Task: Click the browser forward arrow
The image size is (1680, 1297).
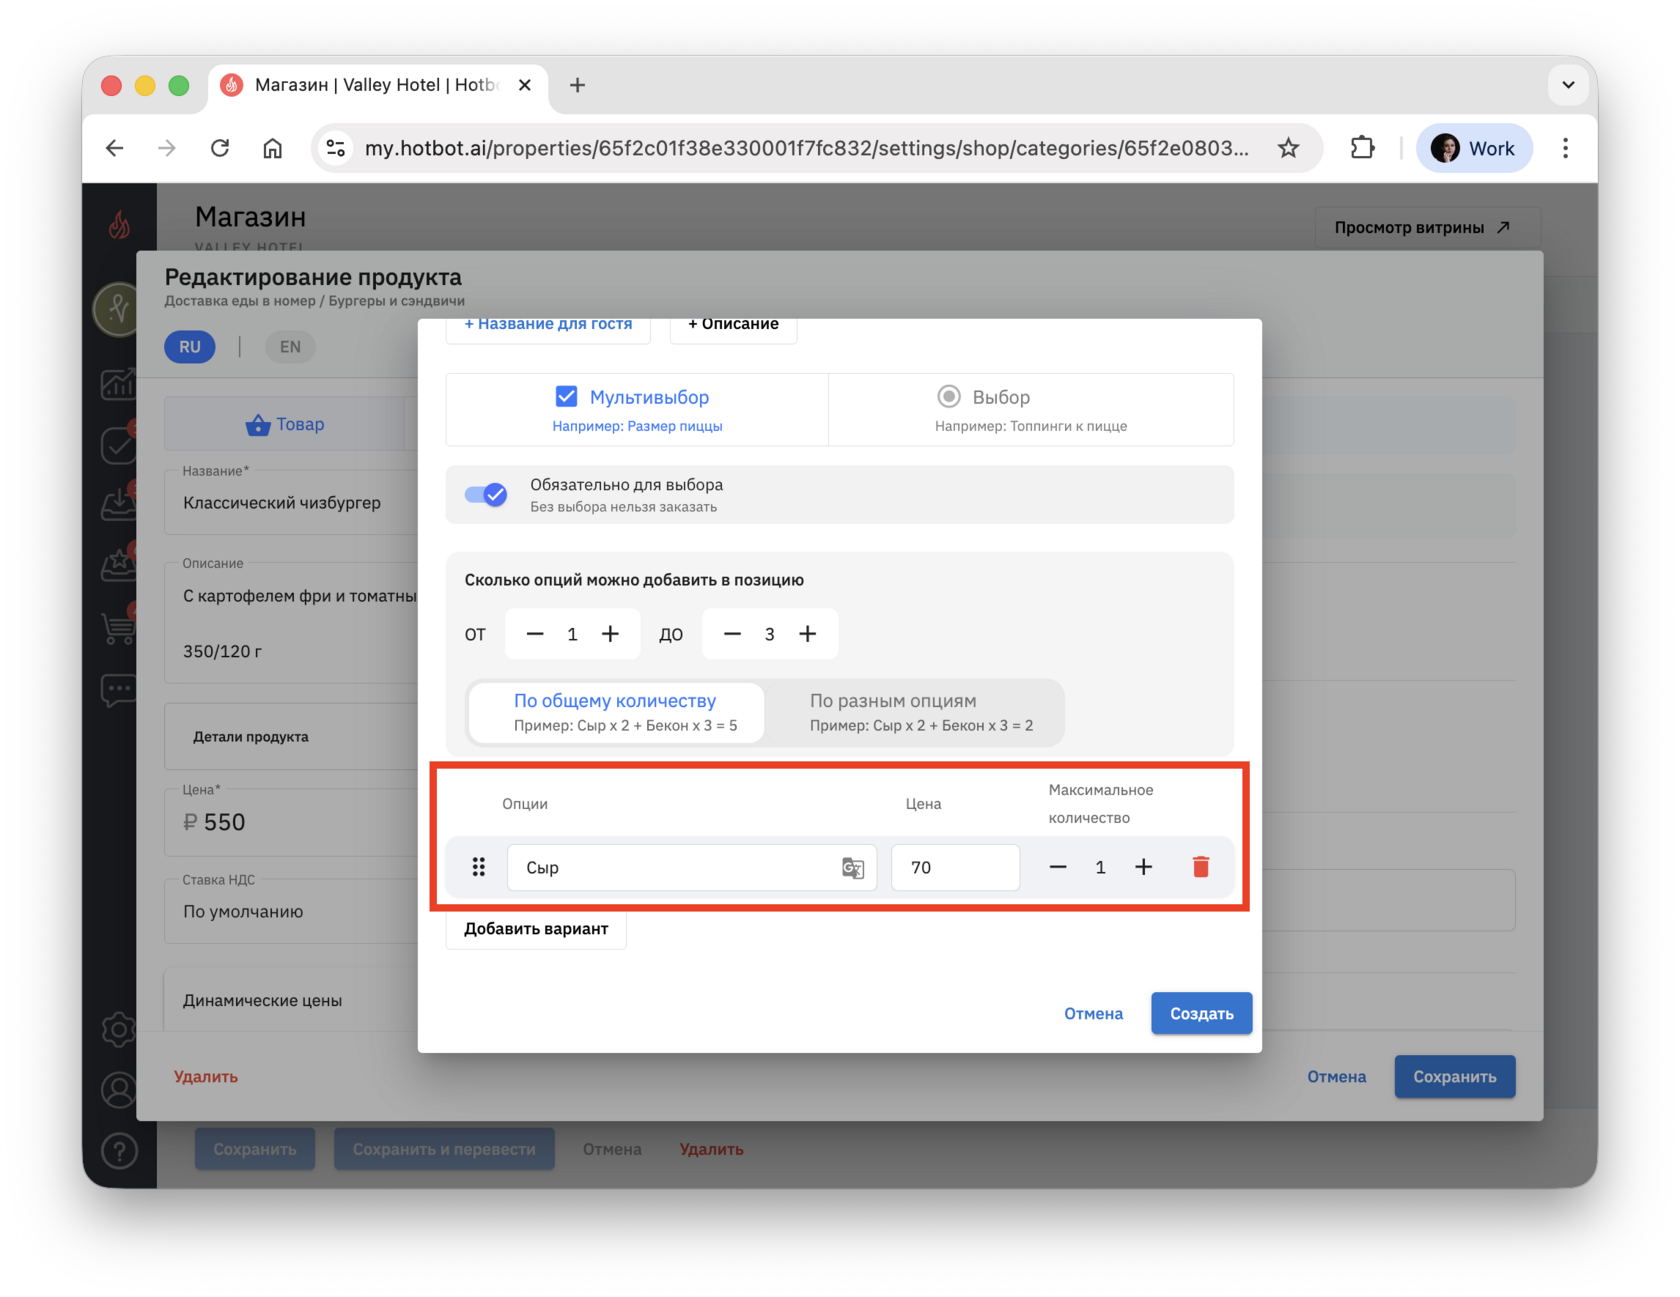Action: (x=167, y=148)
